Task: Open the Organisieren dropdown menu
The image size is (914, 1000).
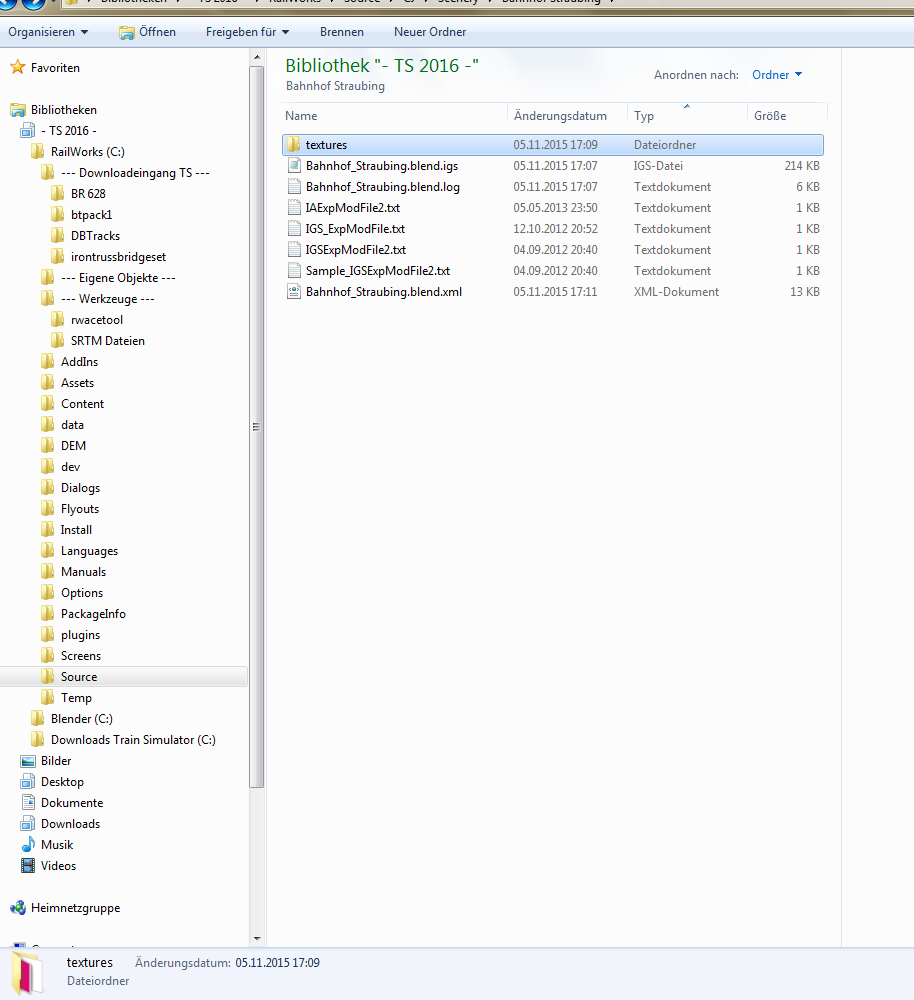Action: coord(48,32)
